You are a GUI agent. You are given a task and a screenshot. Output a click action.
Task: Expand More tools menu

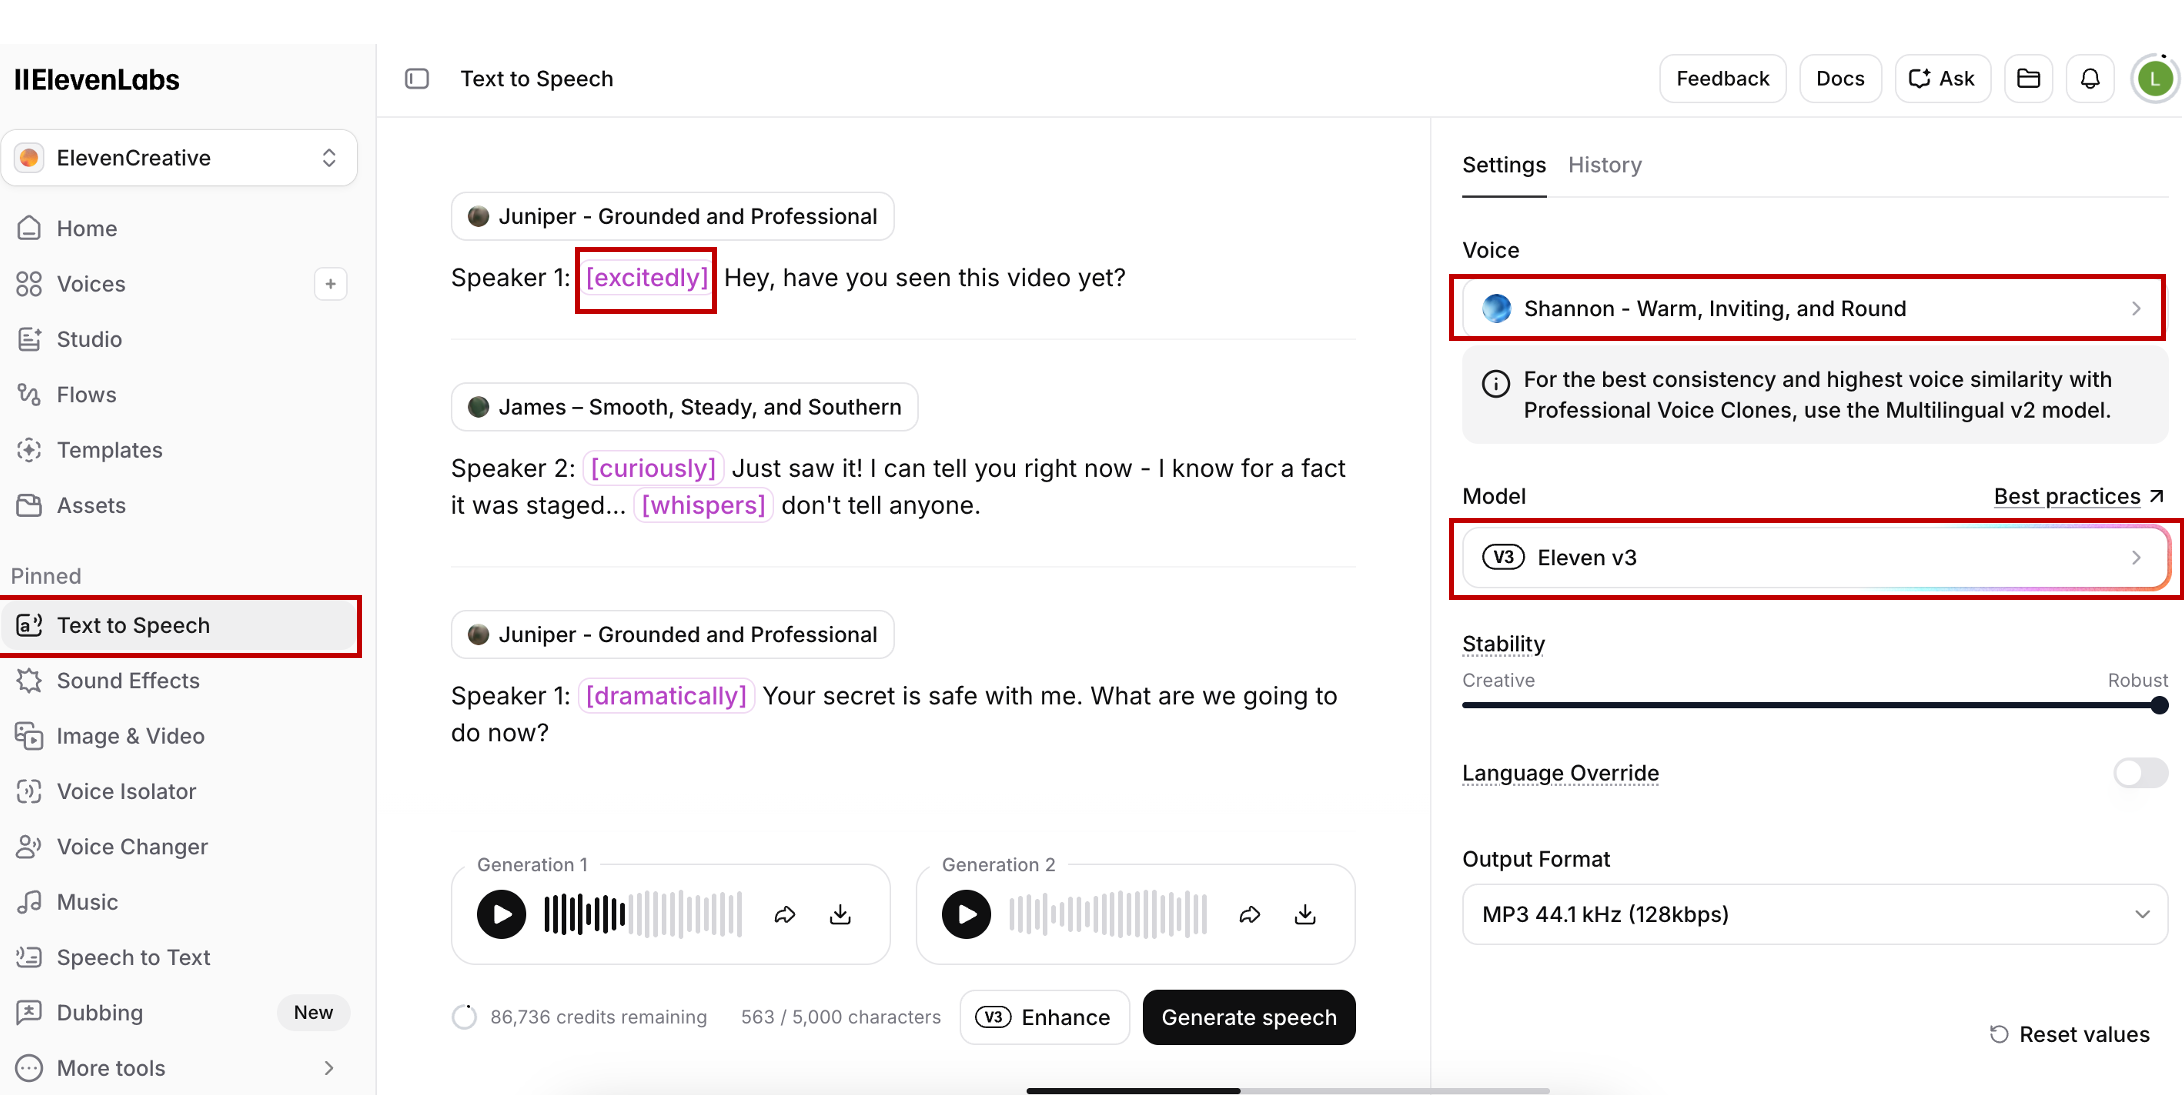(180, 1069)
